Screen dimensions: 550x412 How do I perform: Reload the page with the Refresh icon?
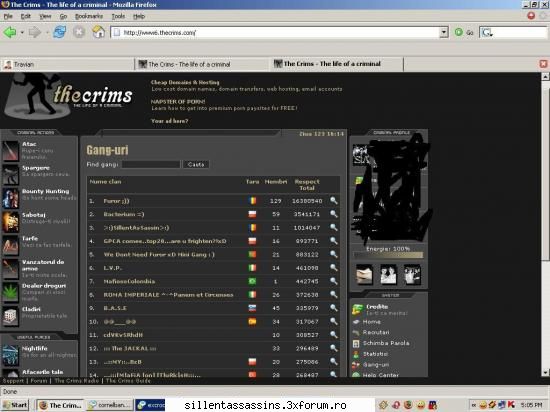(60, 32)
